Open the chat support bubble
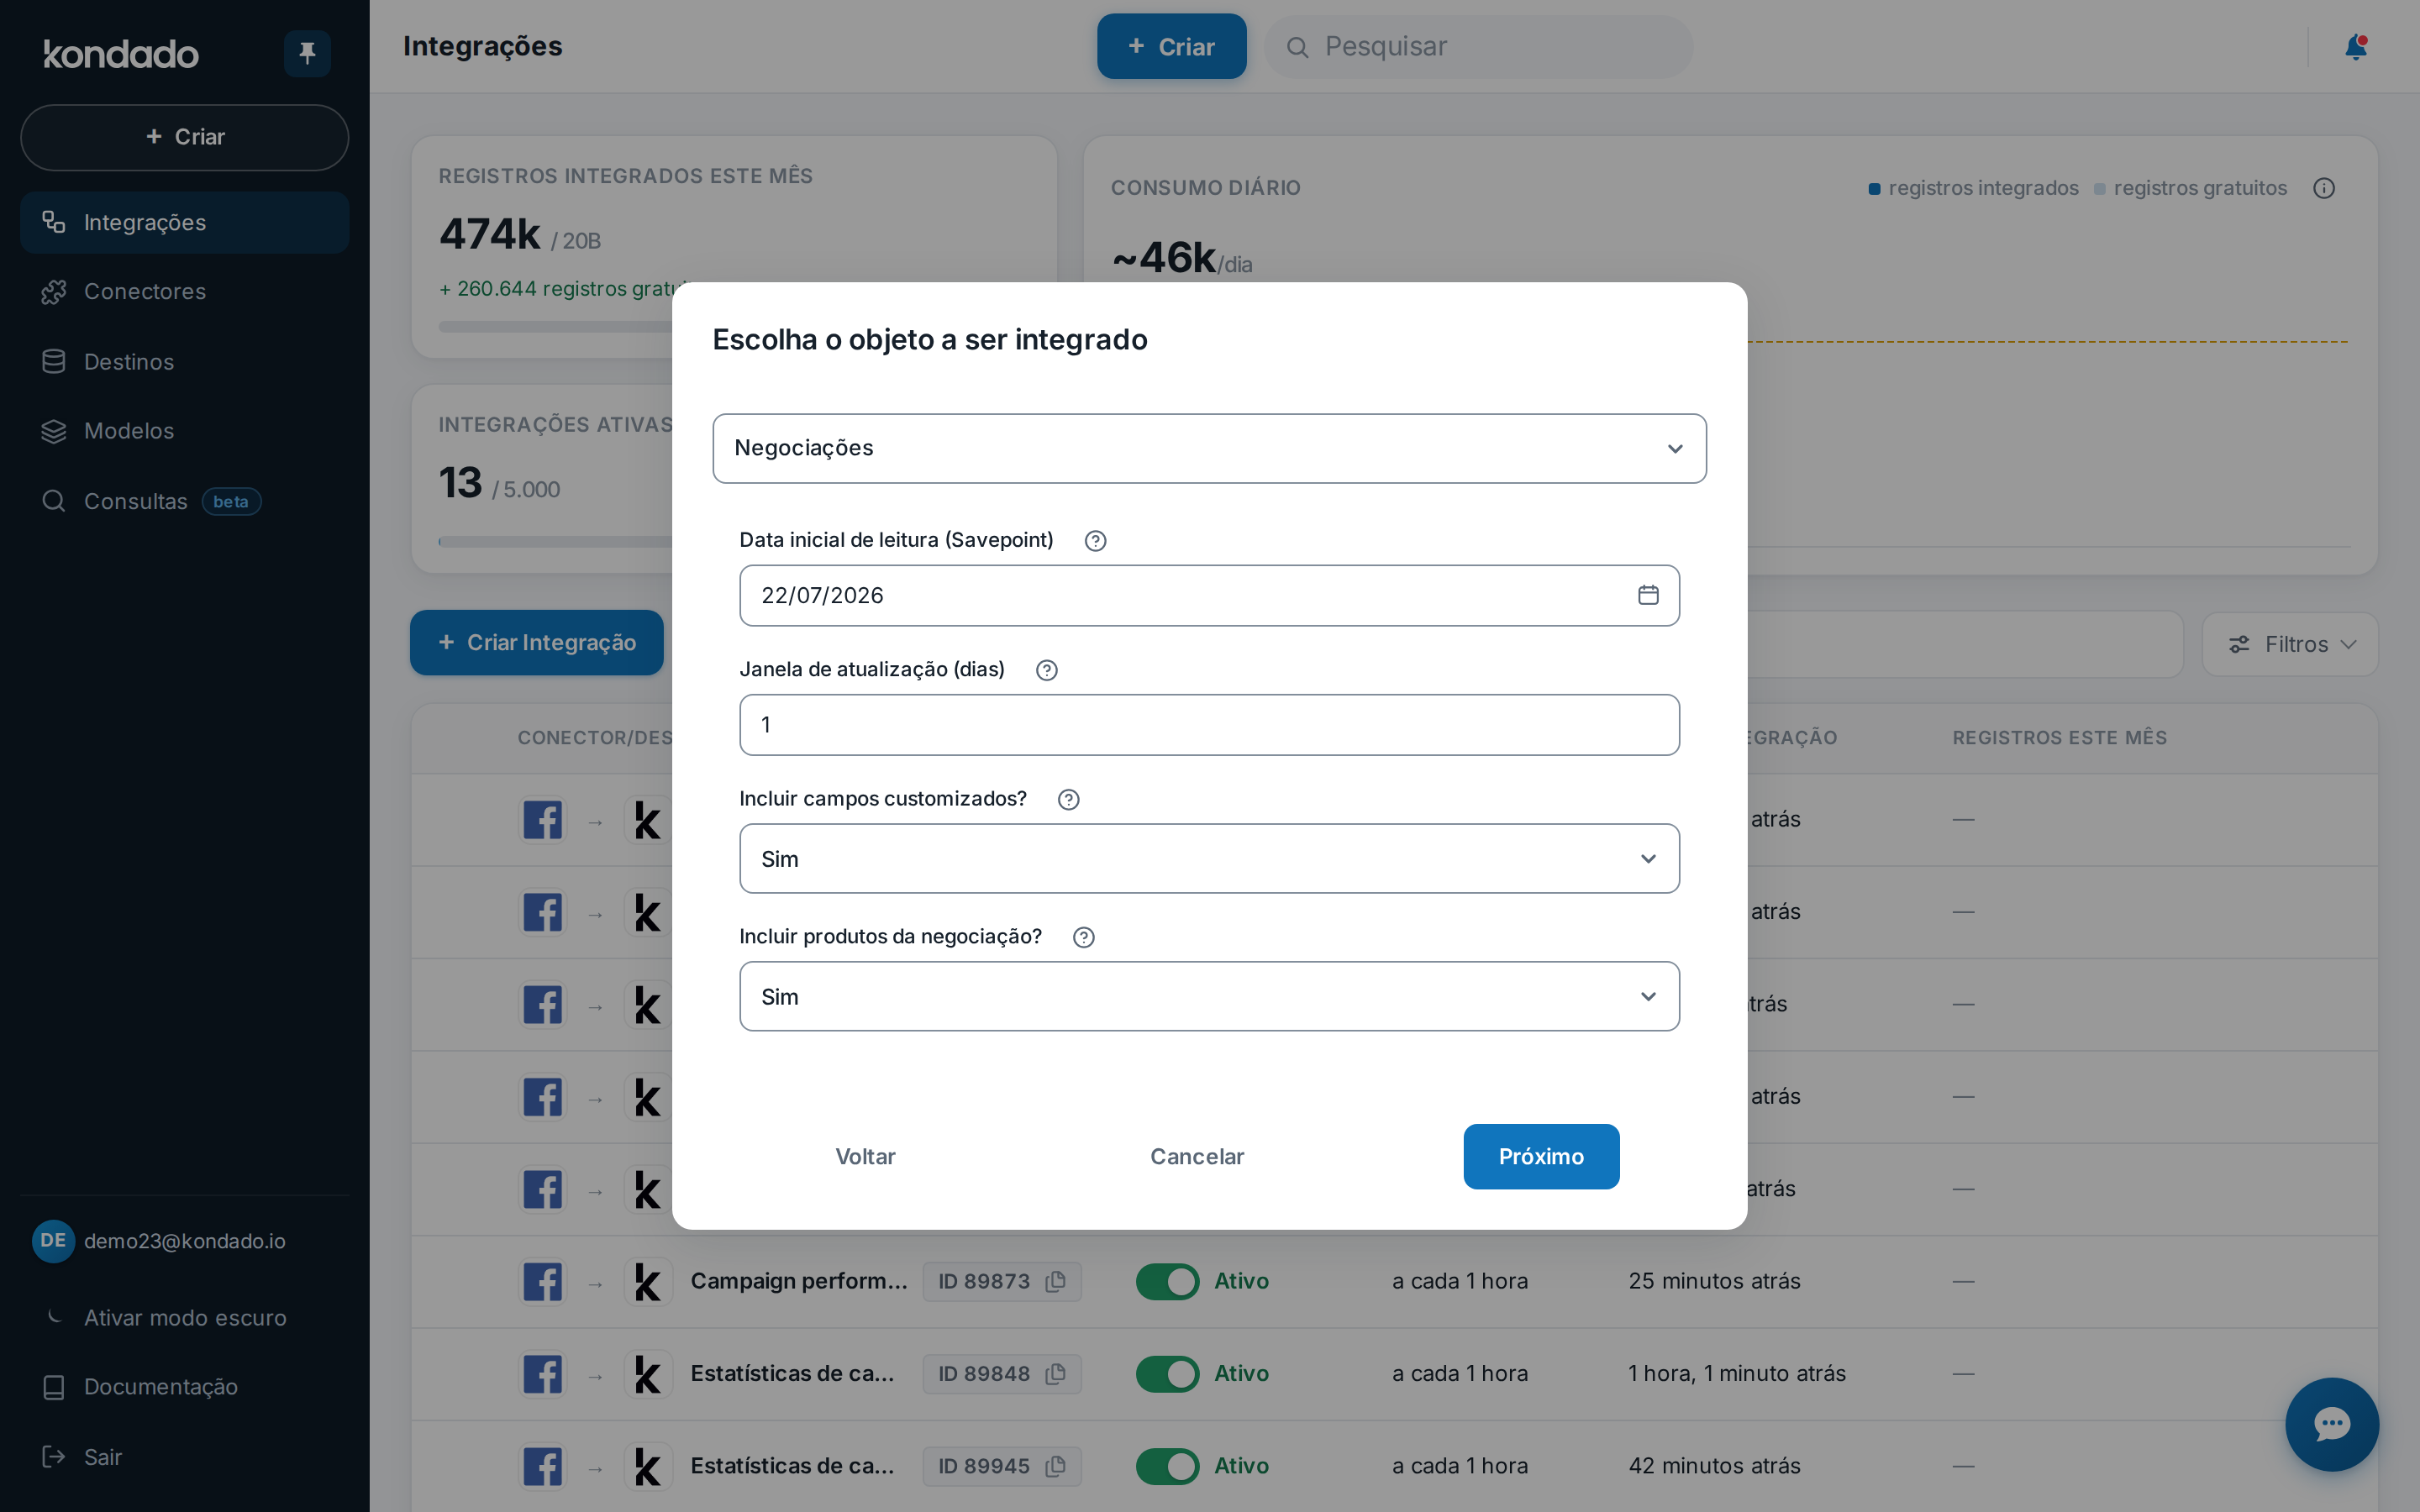The height and width of the screenshot is (1512, 2420). (x=2332, y=1424)
